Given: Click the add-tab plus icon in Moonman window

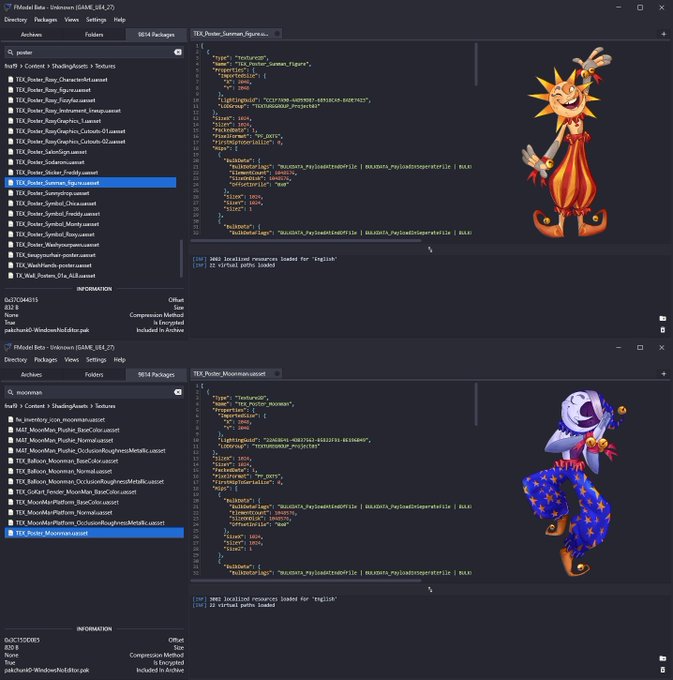Looking at the screenshot, I should pos(663,374).
